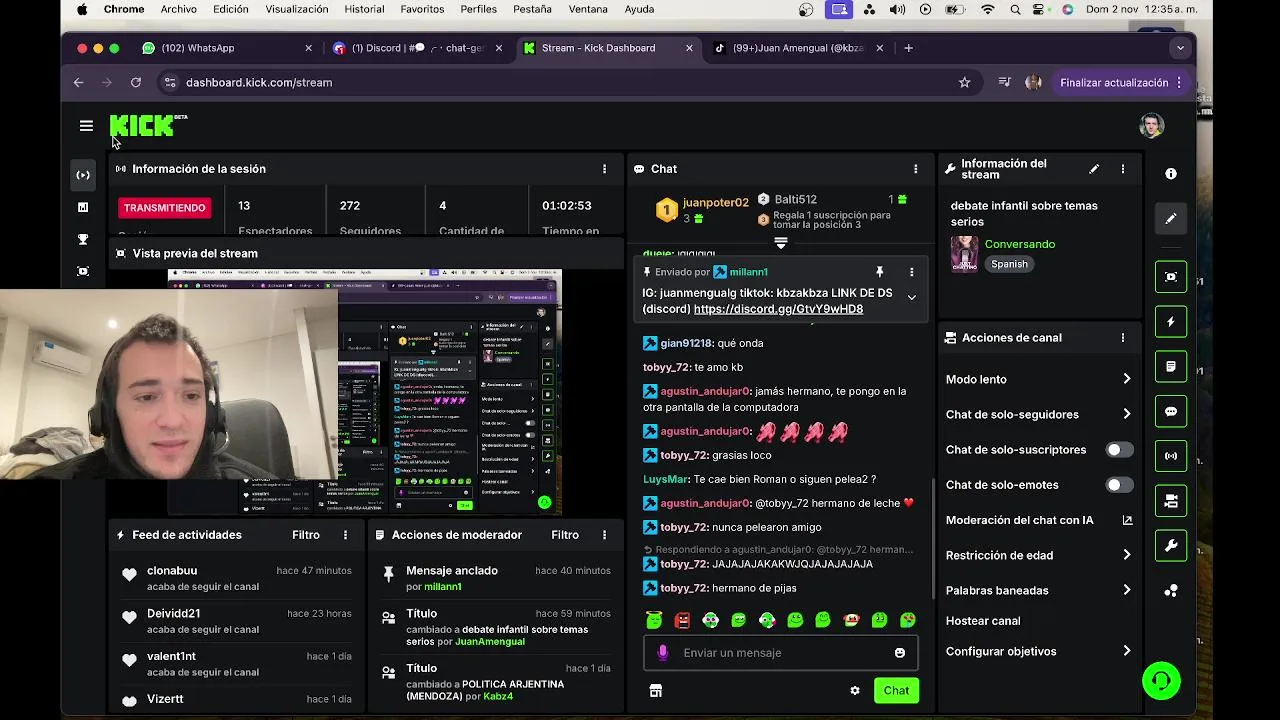1280x720 pixels.
Task: Click the TRANSMITIENDO status badge
Action: (164, 208)
